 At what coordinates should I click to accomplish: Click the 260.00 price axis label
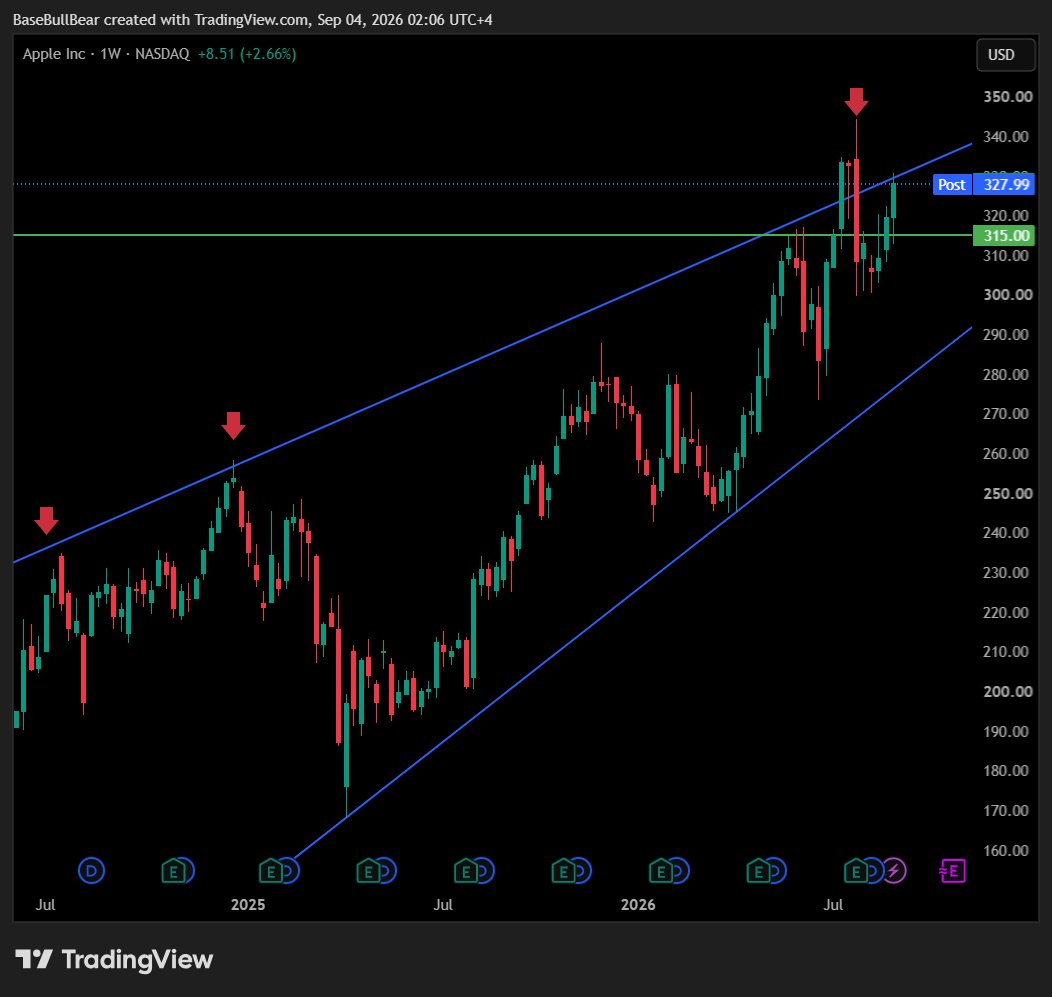(x=1006, y=454)
